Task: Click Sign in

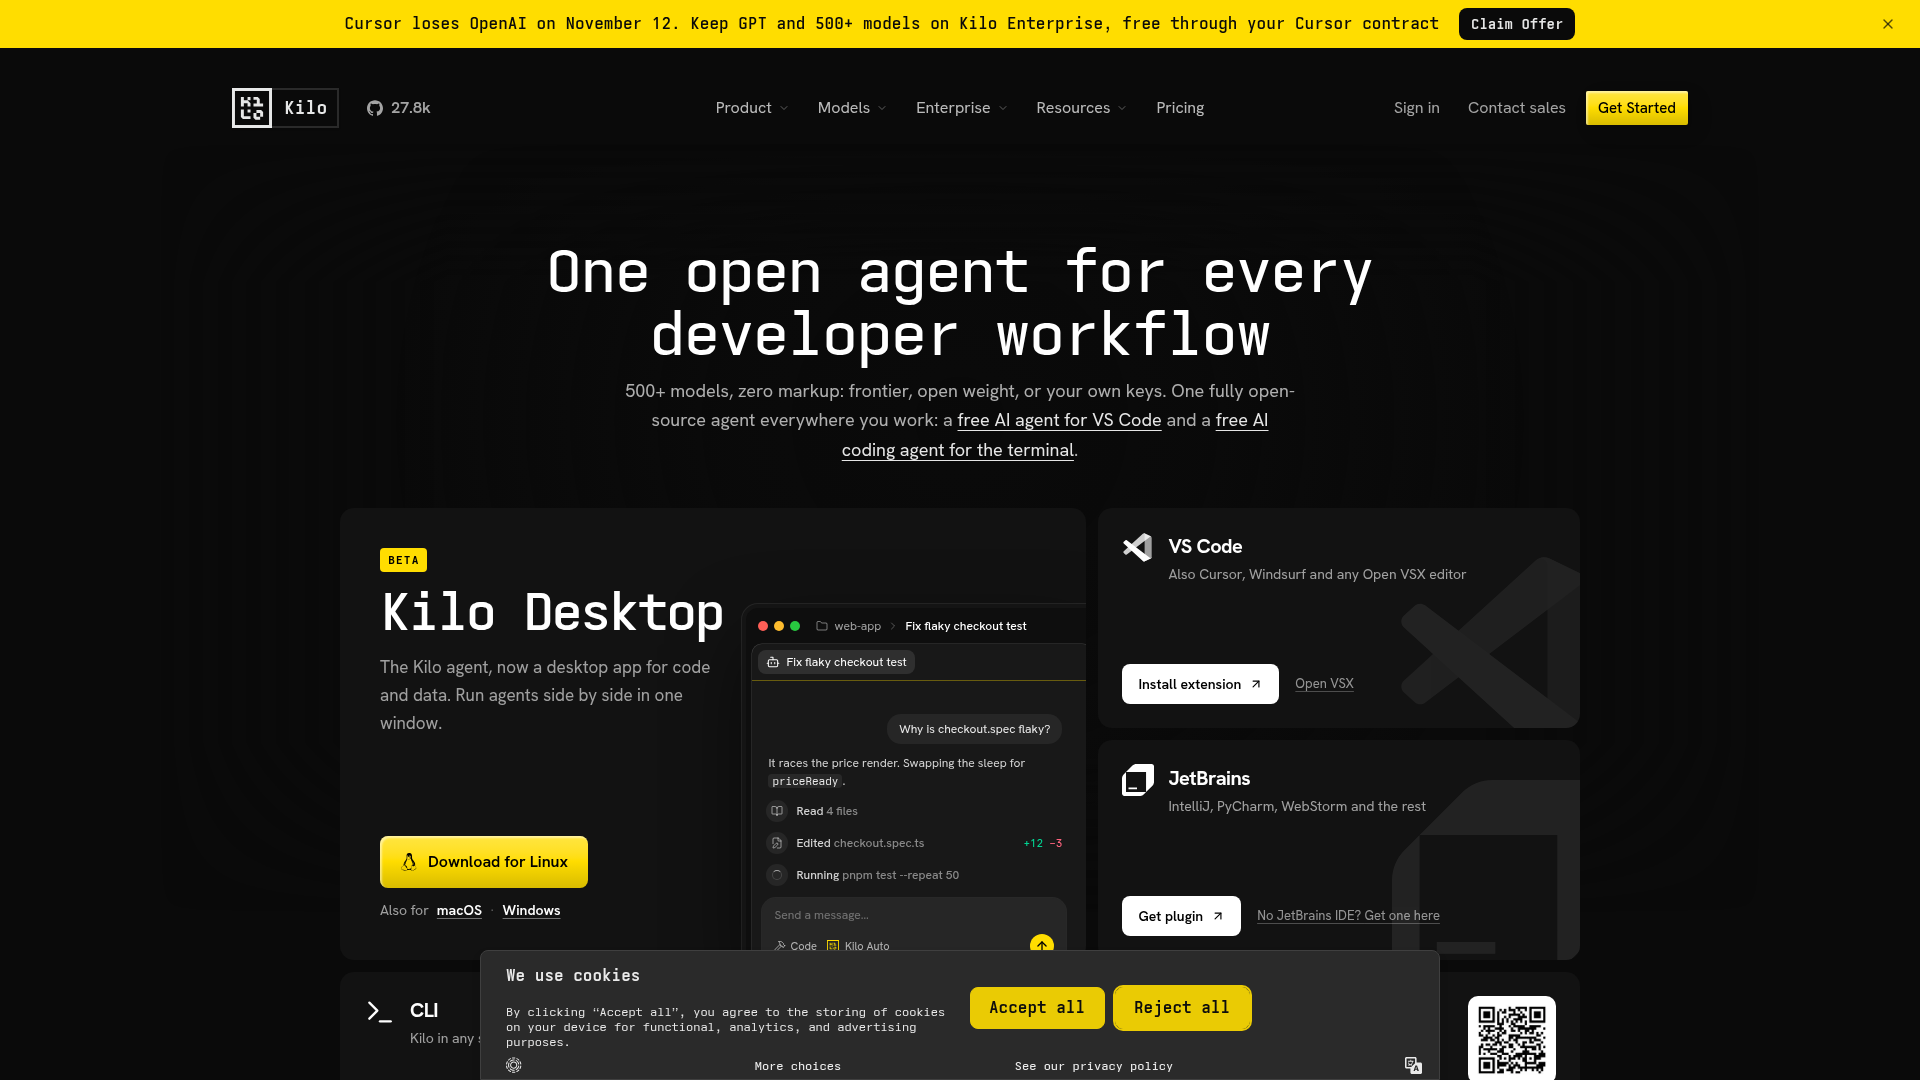Action: [1417, 108]
